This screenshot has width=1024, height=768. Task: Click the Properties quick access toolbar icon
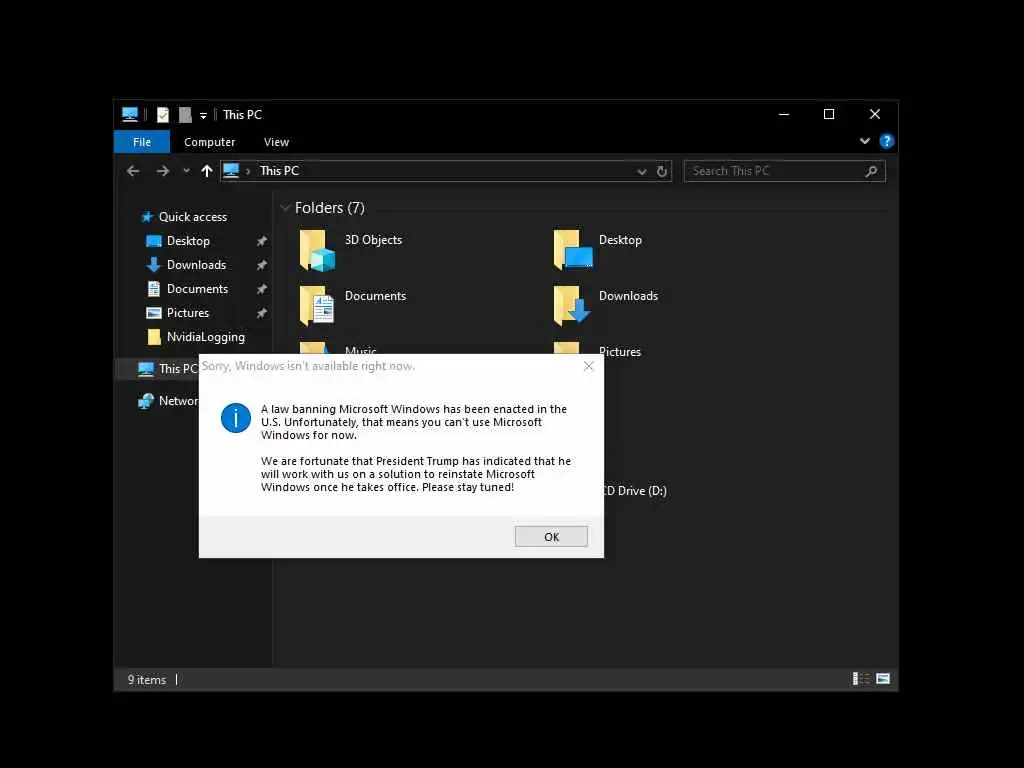tap(163, 115)
